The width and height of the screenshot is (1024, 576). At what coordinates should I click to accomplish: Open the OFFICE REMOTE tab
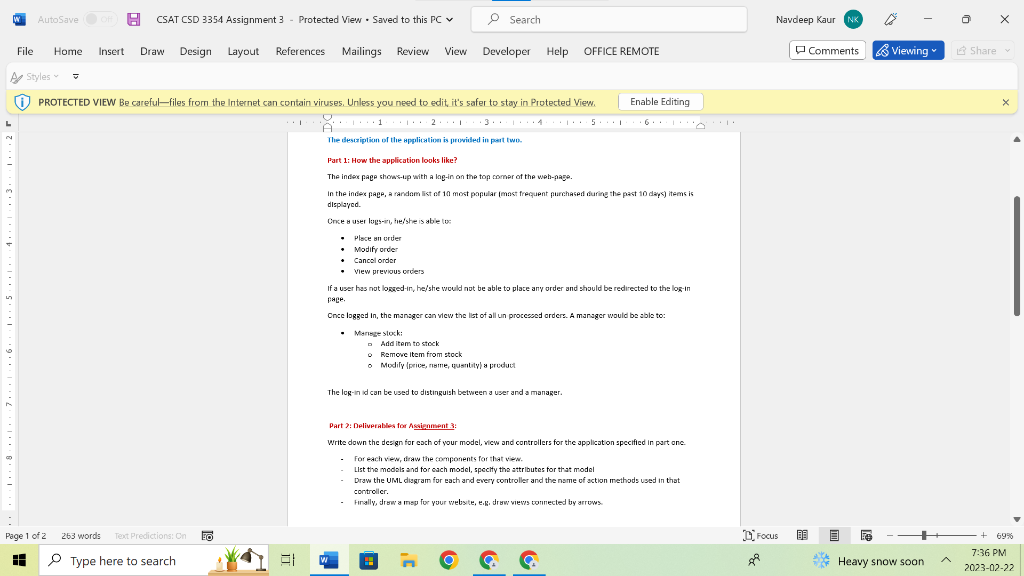click(x=621, y=51)
